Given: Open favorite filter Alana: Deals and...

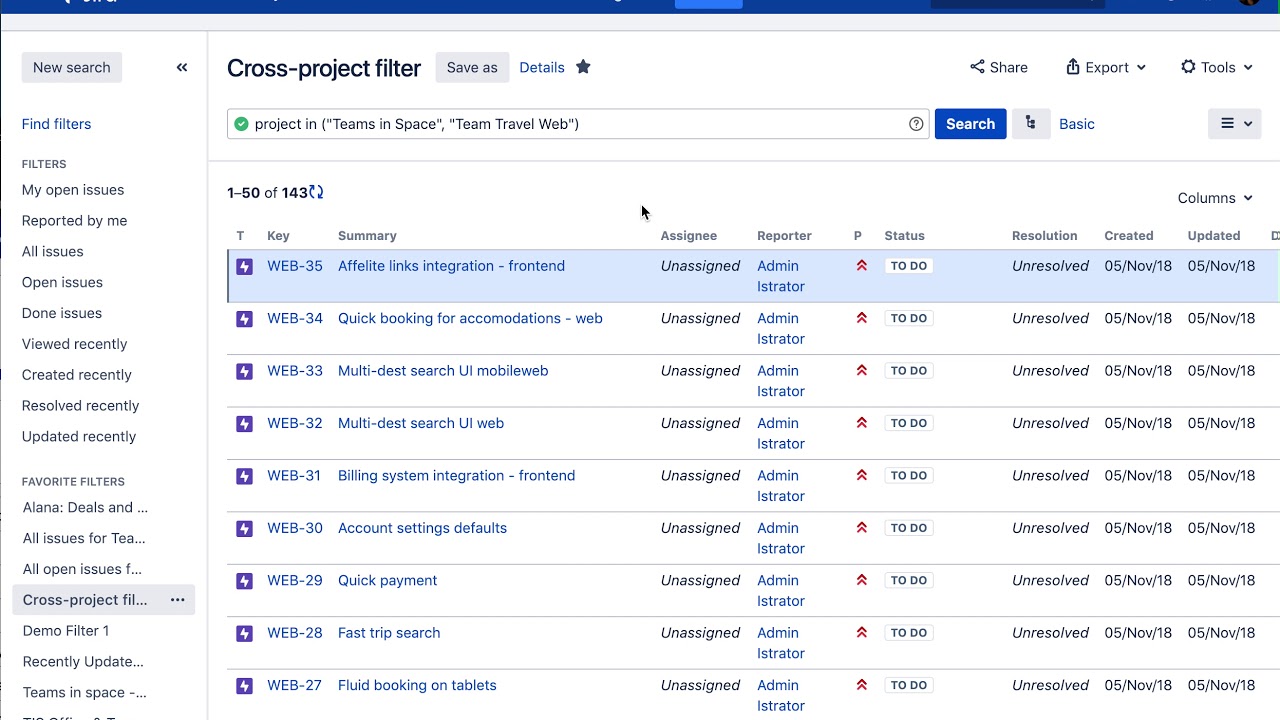Looking at the screenshot, I should [85, 507].
